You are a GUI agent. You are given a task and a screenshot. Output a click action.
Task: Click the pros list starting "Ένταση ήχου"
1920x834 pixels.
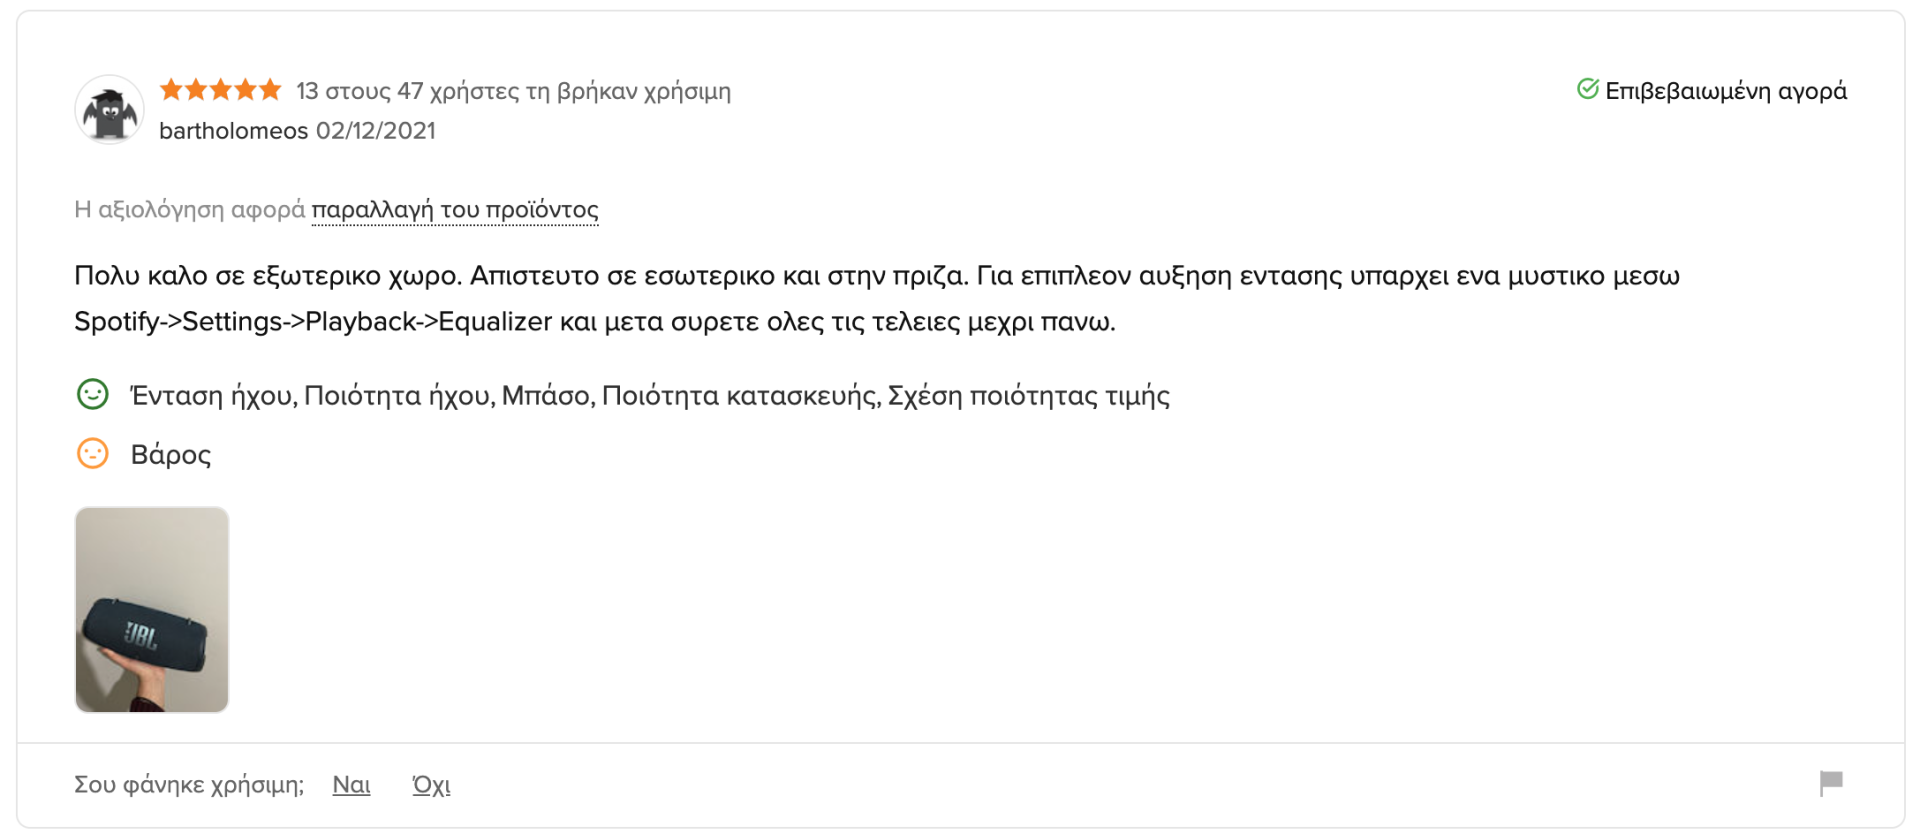pyautogui.click(x=650, y=396)
